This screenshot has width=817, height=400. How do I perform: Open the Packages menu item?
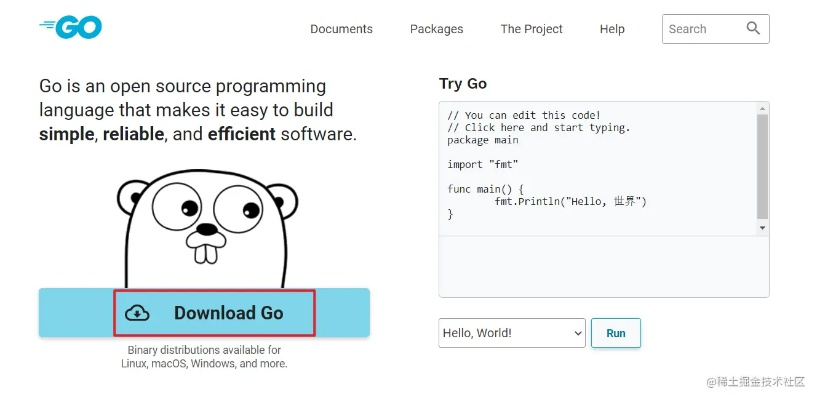point(437,29)
